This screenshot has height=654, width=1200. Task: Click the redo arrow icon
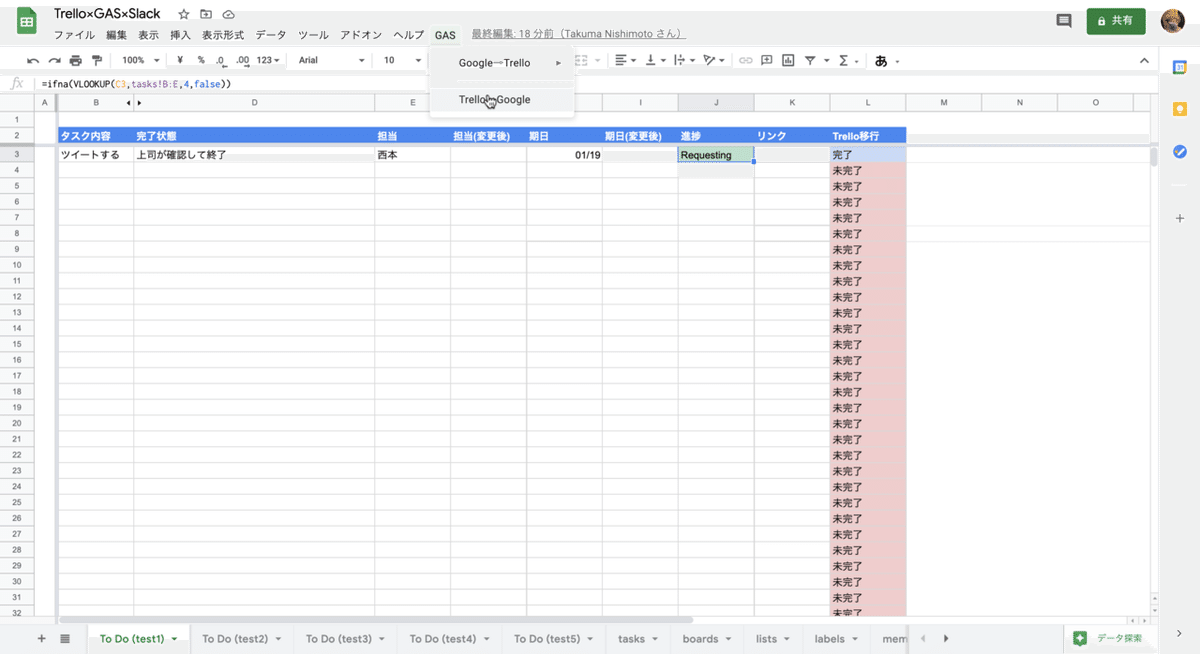[54, 60]
